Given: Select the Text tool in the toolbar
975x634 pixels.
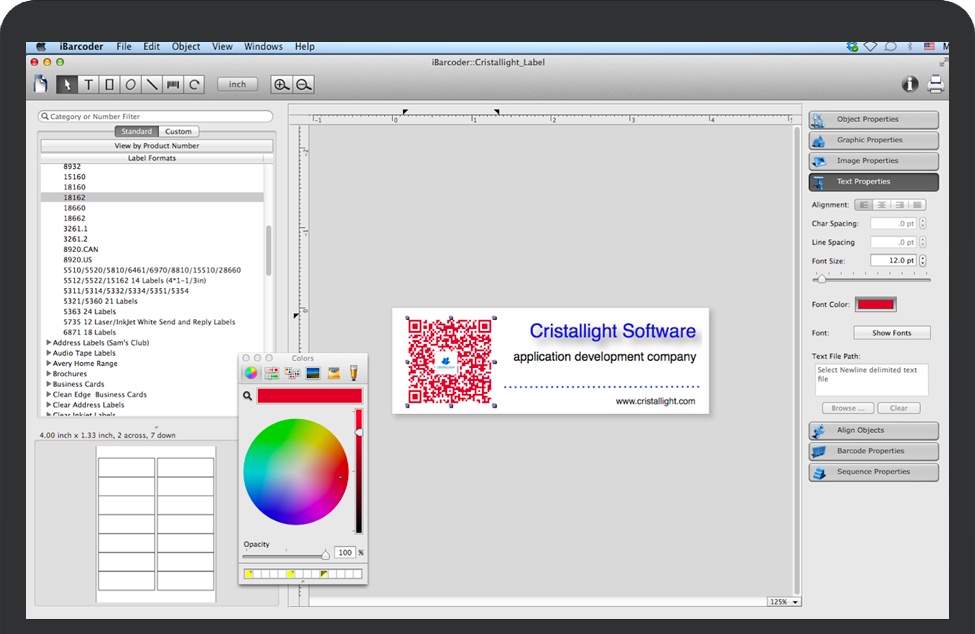Looking at the screenshot, I should [88, 85].
